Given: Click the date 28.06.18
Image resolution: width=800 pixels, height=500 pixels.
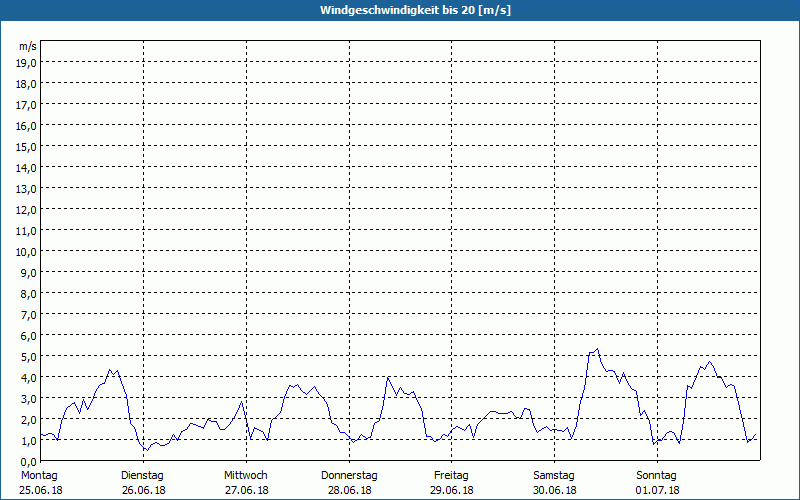Looking at the screenshot, I should coord(349,490).
